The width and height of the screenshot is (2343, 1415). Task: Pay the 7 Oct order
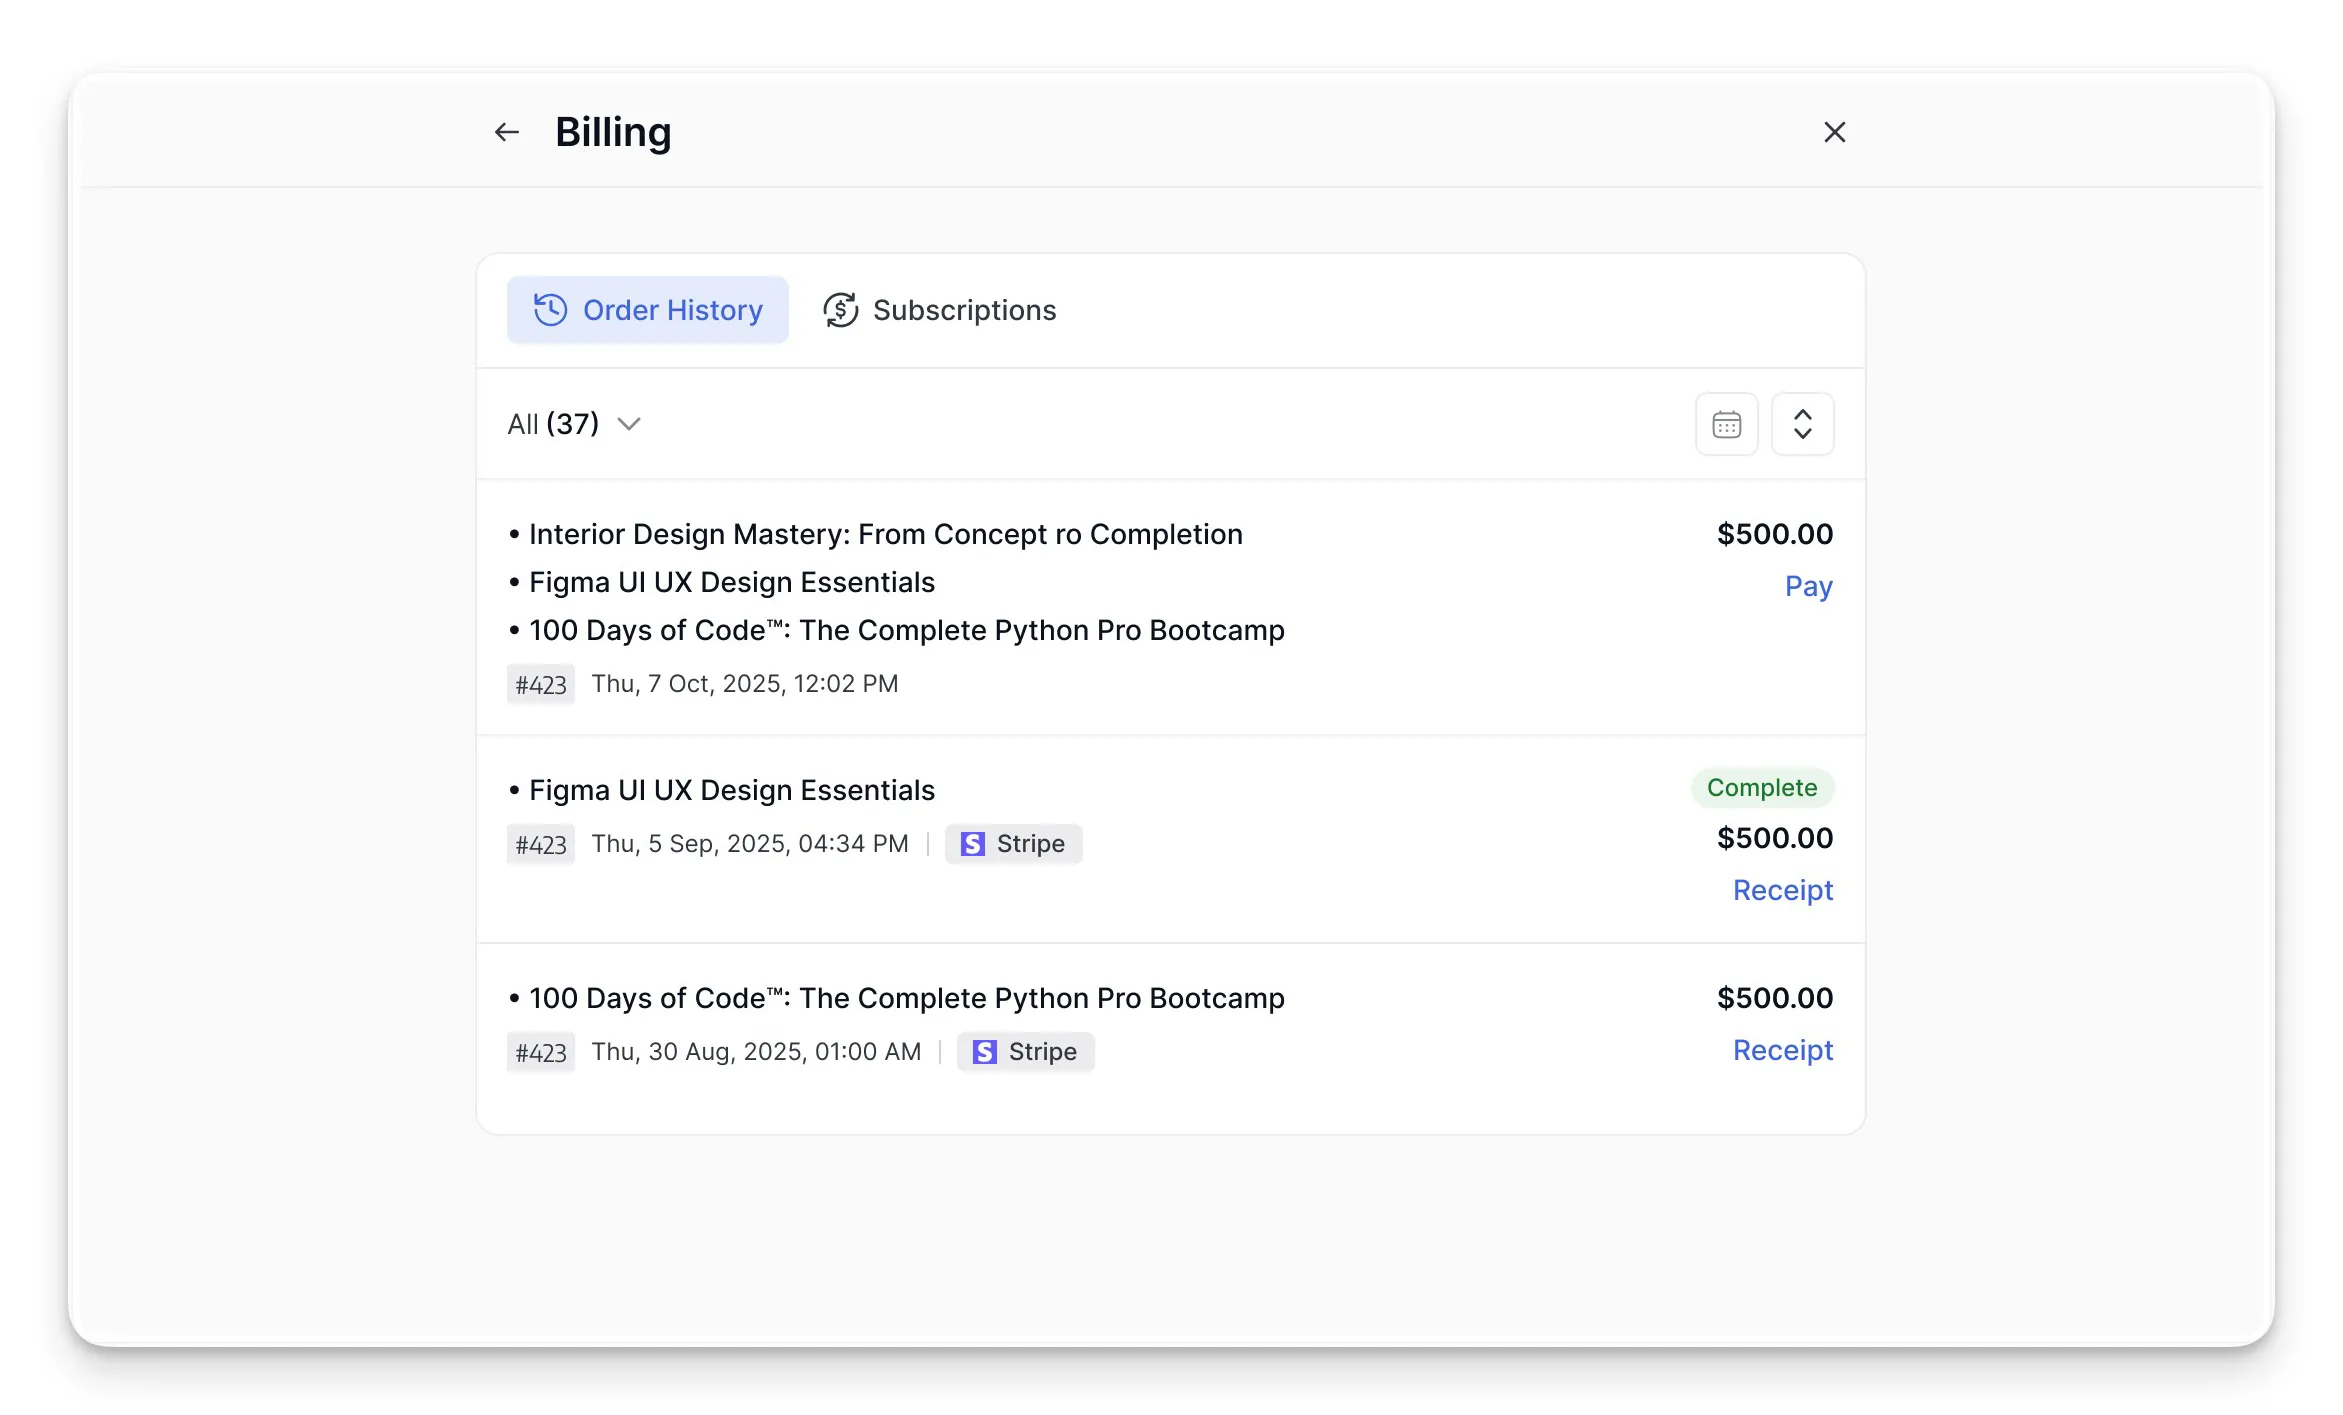1808,586
